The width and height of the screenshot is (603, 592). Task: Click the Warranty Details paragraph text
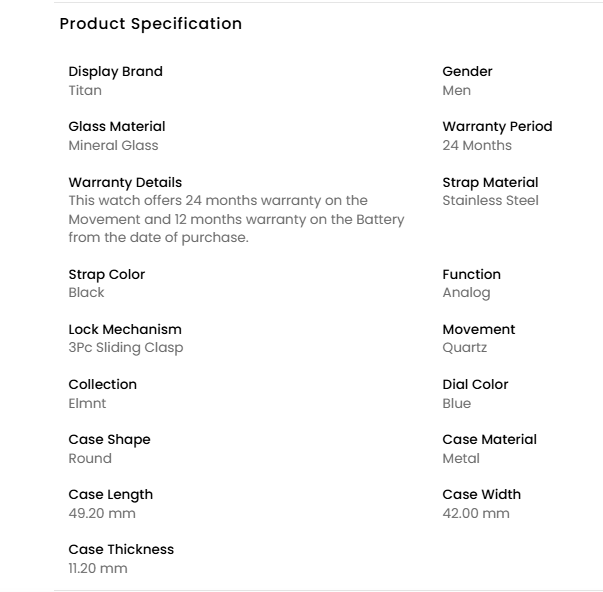(236, 219)
